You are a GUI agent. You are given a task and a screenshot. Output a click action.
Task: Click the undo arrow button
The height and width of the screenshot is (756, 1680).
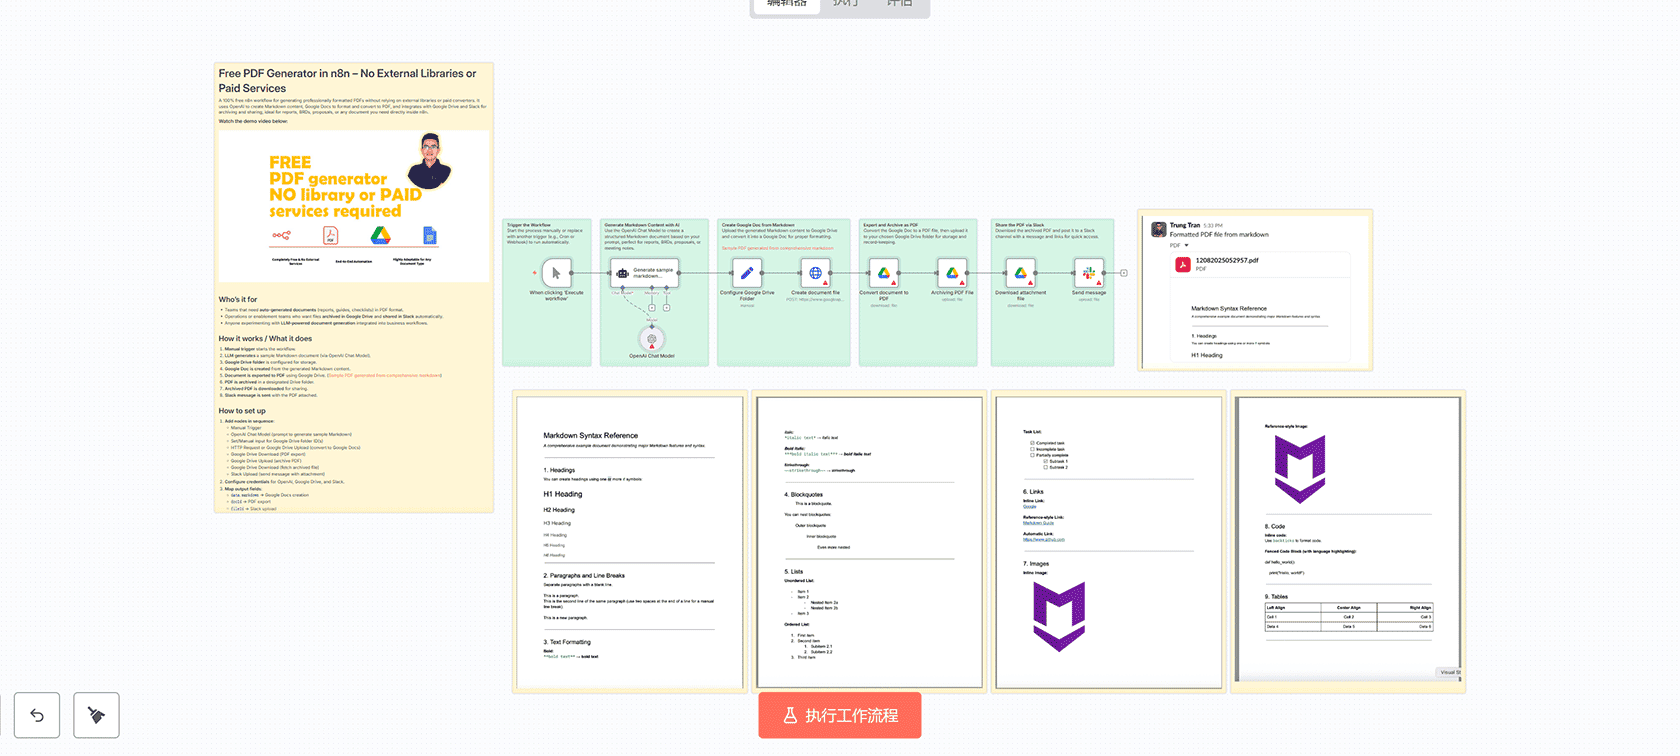[37, 715]
